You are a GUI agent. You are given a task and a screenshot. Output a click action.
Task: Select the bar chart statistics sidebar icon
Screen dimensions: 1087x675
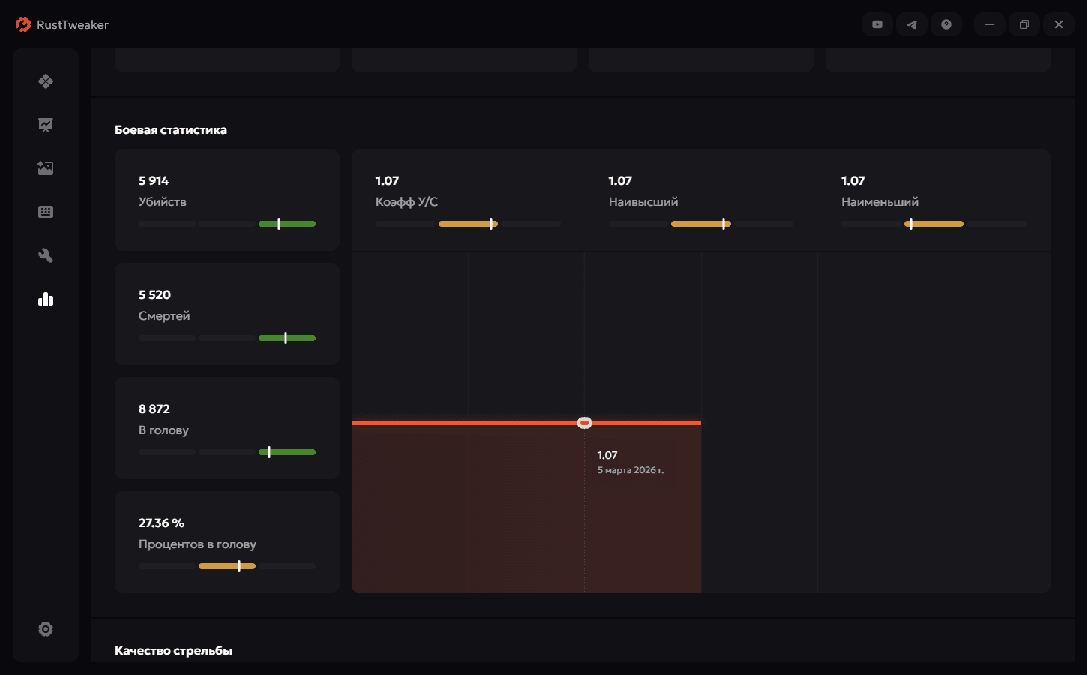[x=45, y=299]
